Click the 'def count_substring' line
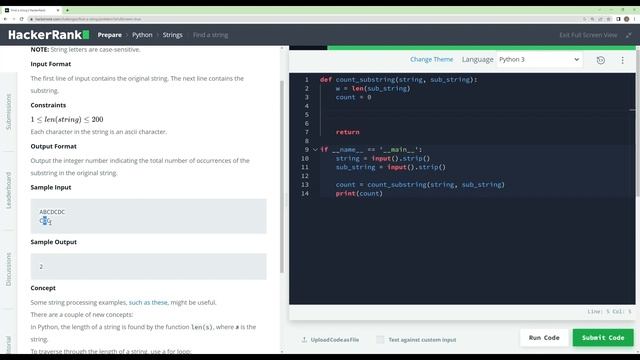Viewport: 640px width, 360px height. click(398, 80)
